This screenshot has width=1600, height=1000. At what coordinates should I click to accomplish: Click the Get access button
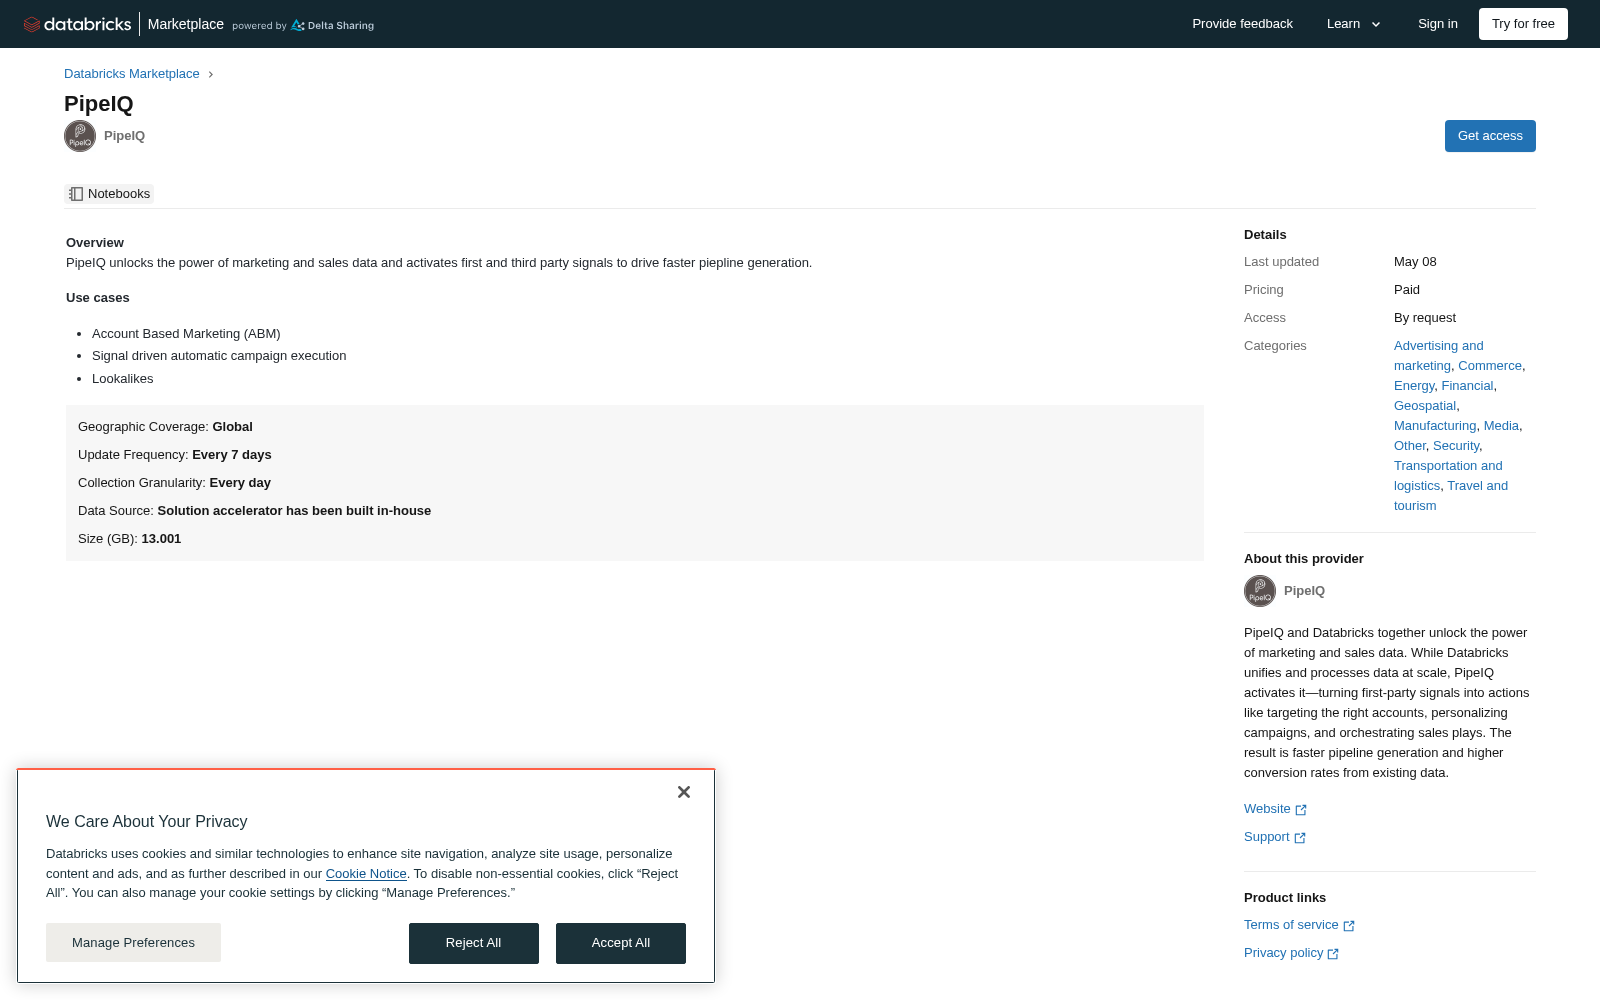(1490, 136)
